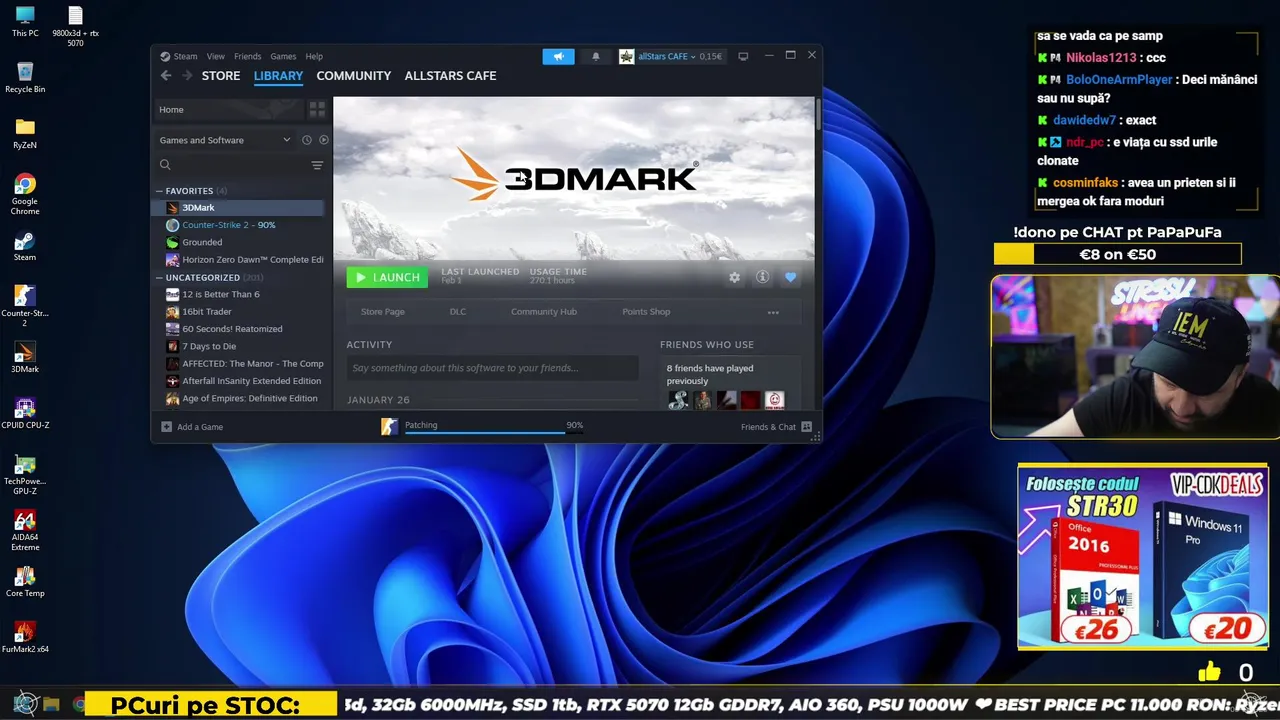Image resolution: width=1280 pixels, height=720 pixels.
Task: Open Google Chrome desktop shortcut
Action: 25,194
